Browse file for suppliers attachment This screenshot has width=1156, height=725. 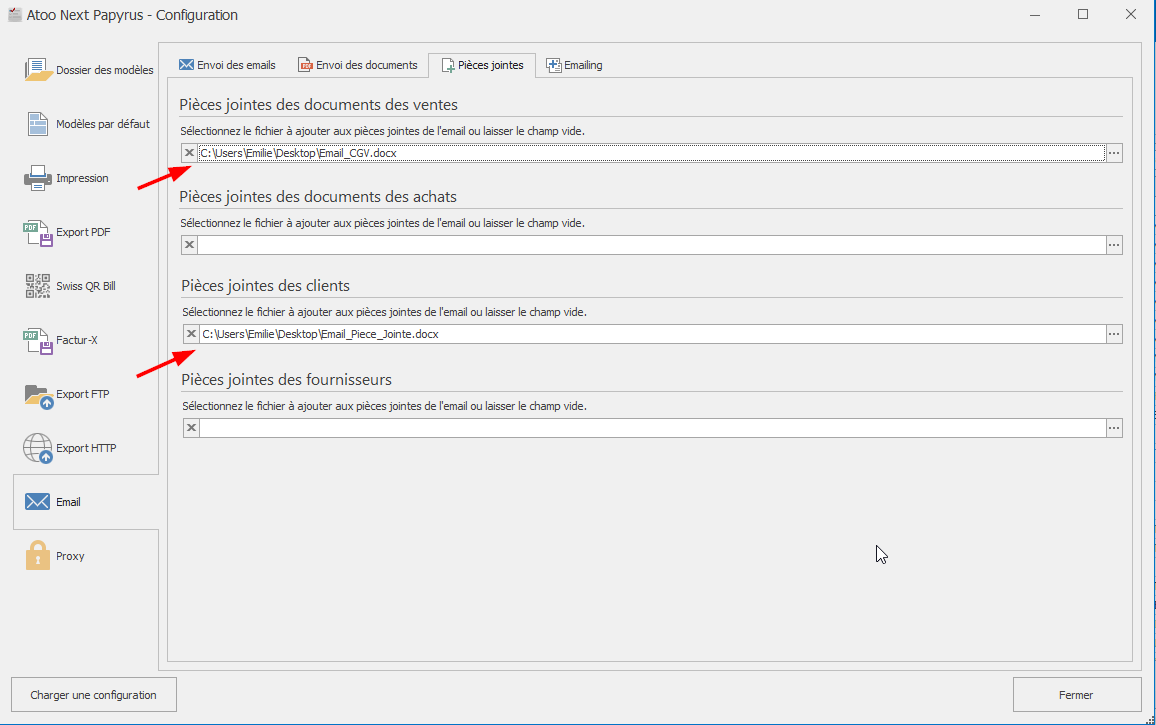click(1114, 428)
